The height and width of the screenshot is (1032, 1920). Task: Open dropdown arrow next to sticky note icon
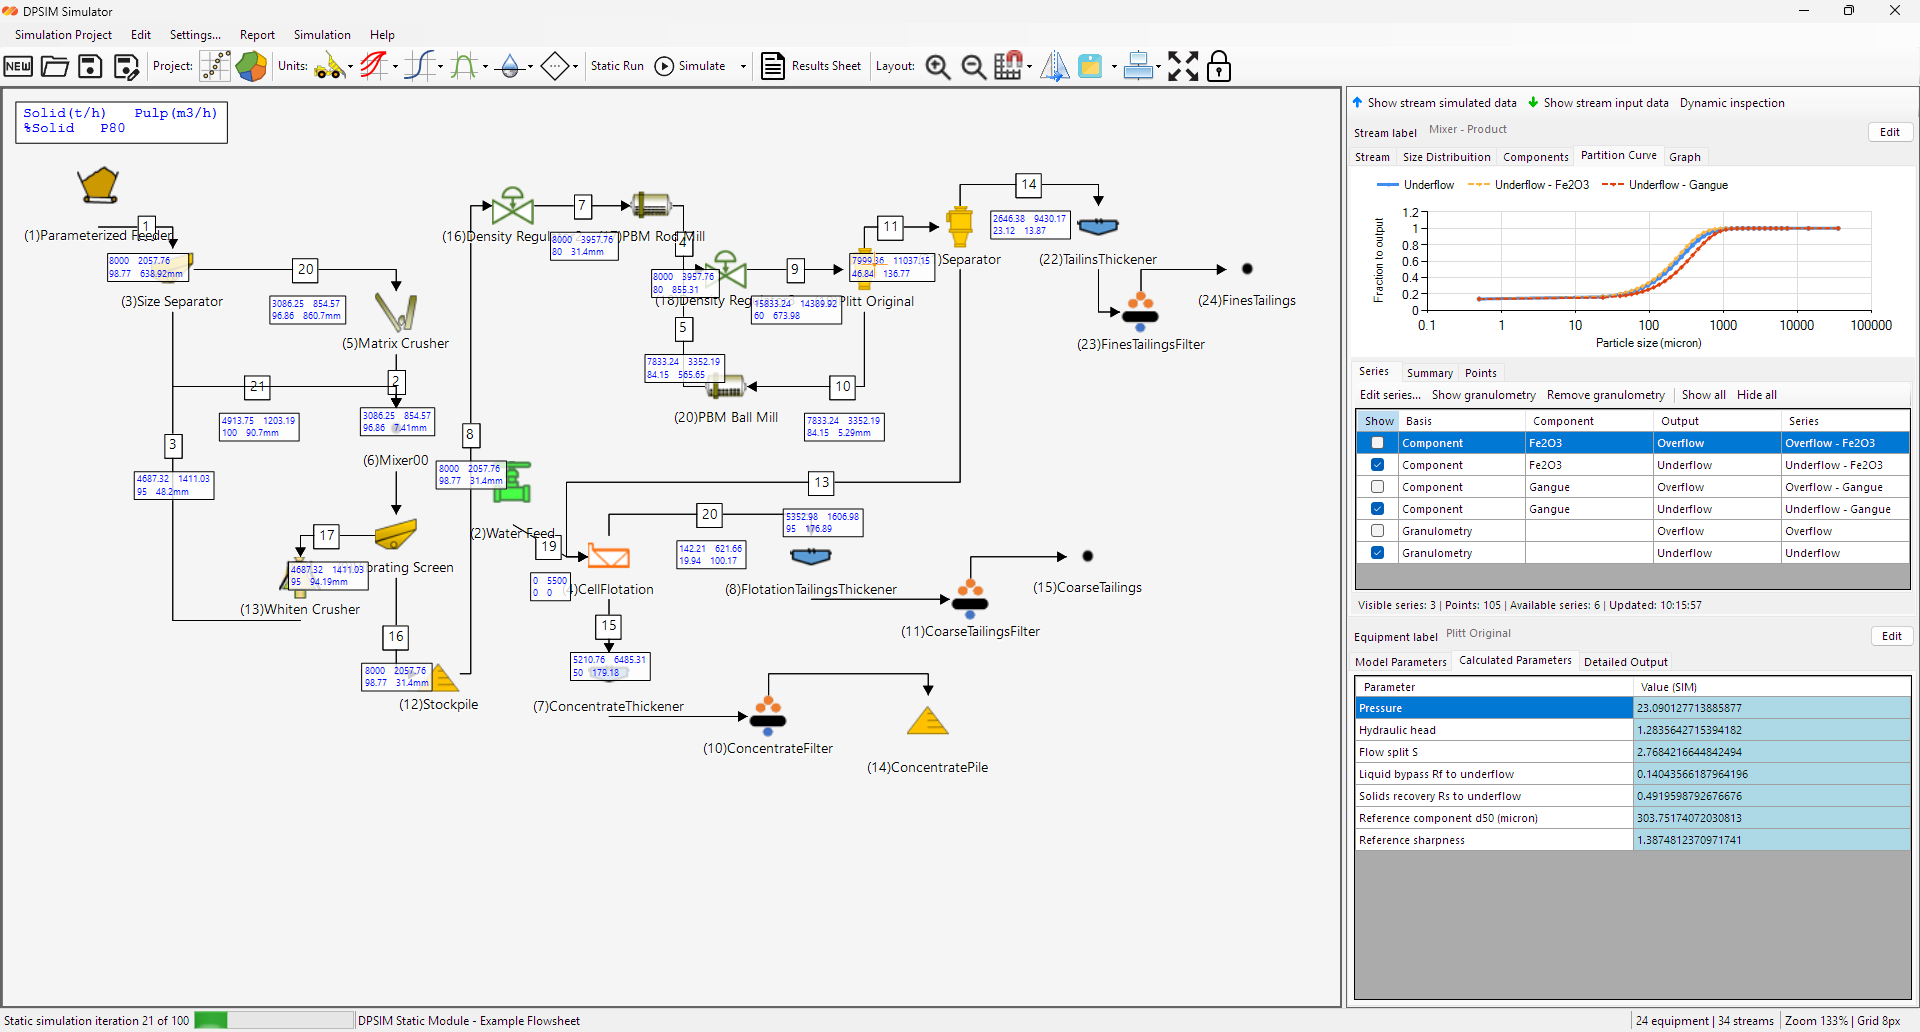[x=1113, y=67]
